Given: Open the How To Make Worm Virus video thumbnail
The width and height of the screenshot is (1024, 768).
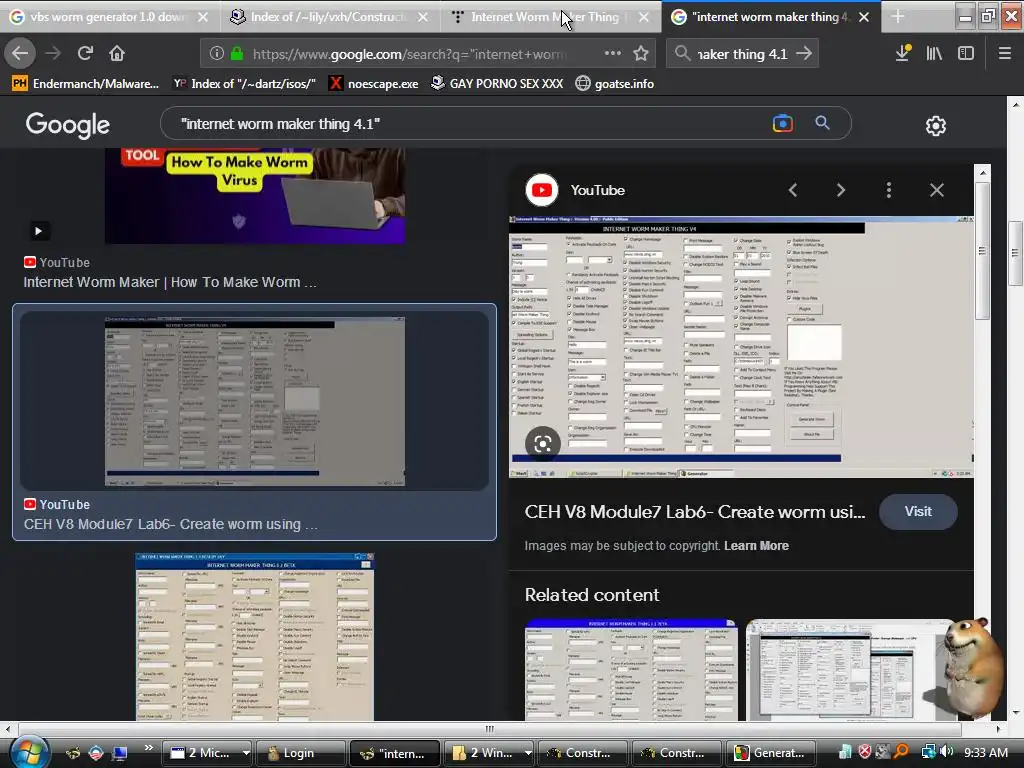Looking at the screenshot, I should click(x=255, y=196).
